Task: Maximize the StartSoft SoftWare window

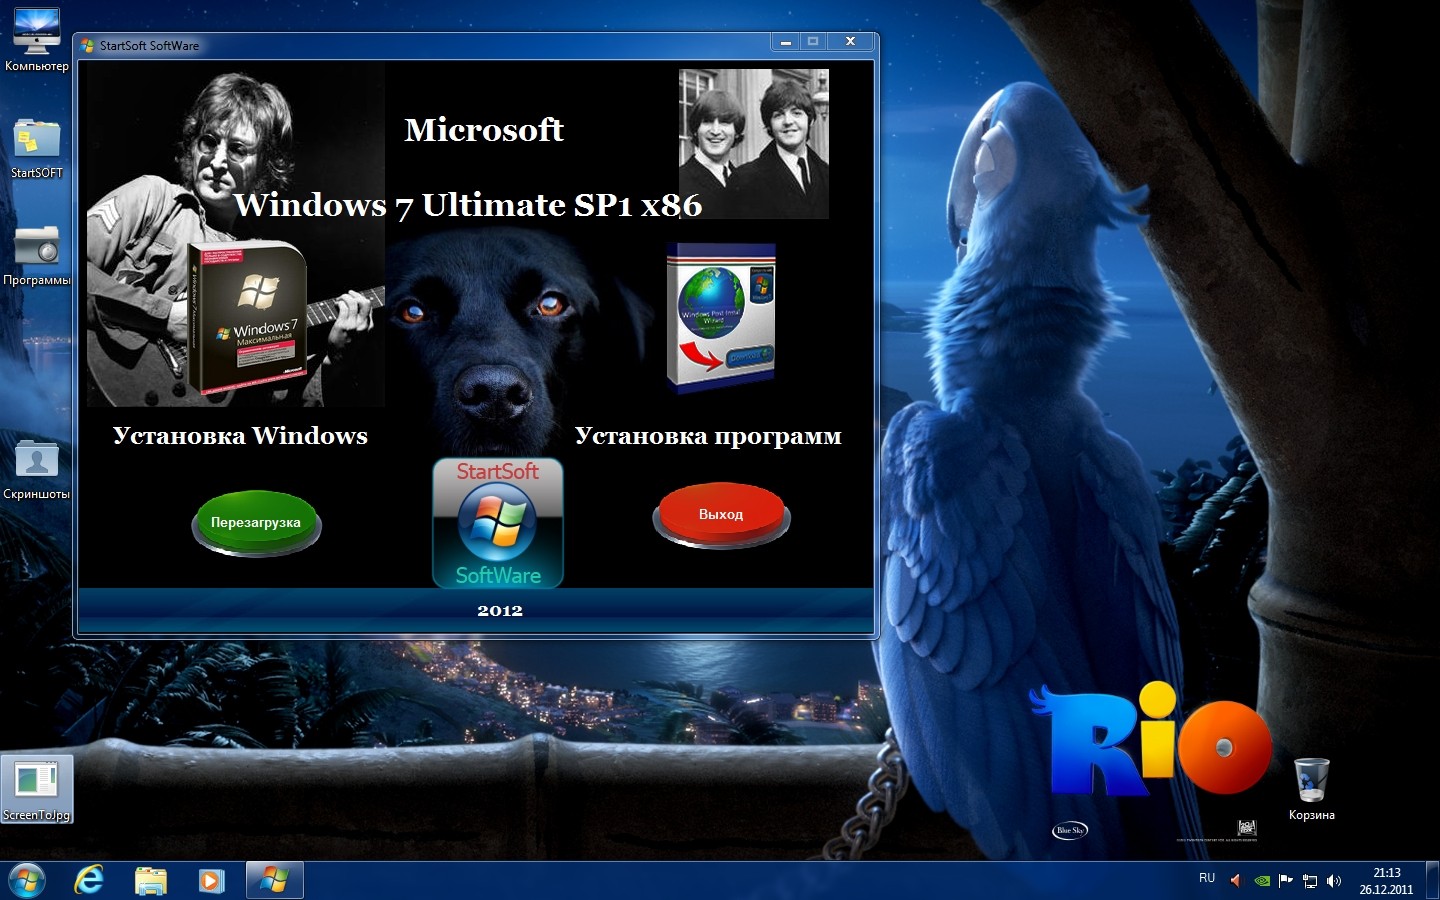Action: pyautogui.click(x=813, y=42)
